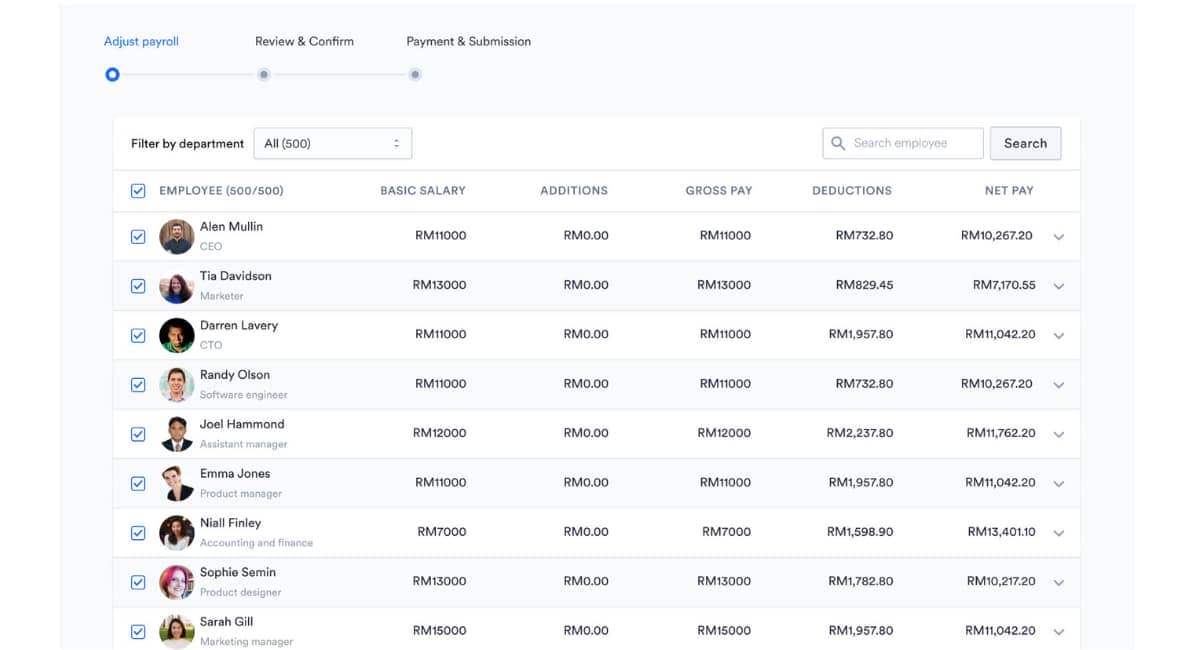Uncheck Tia Davidson's row checkbox
The width and height of the screenshot is (1200, 650).
pyautogui.click(x=137, y=285)
